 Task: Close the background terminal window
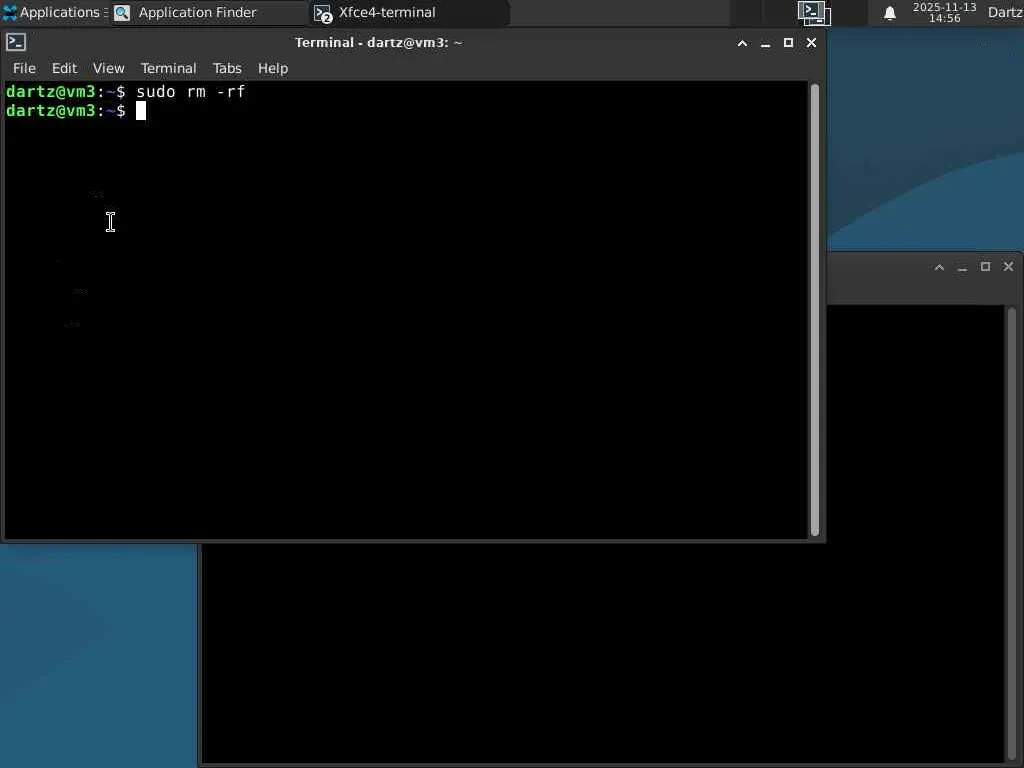(x=1008, y=267)
